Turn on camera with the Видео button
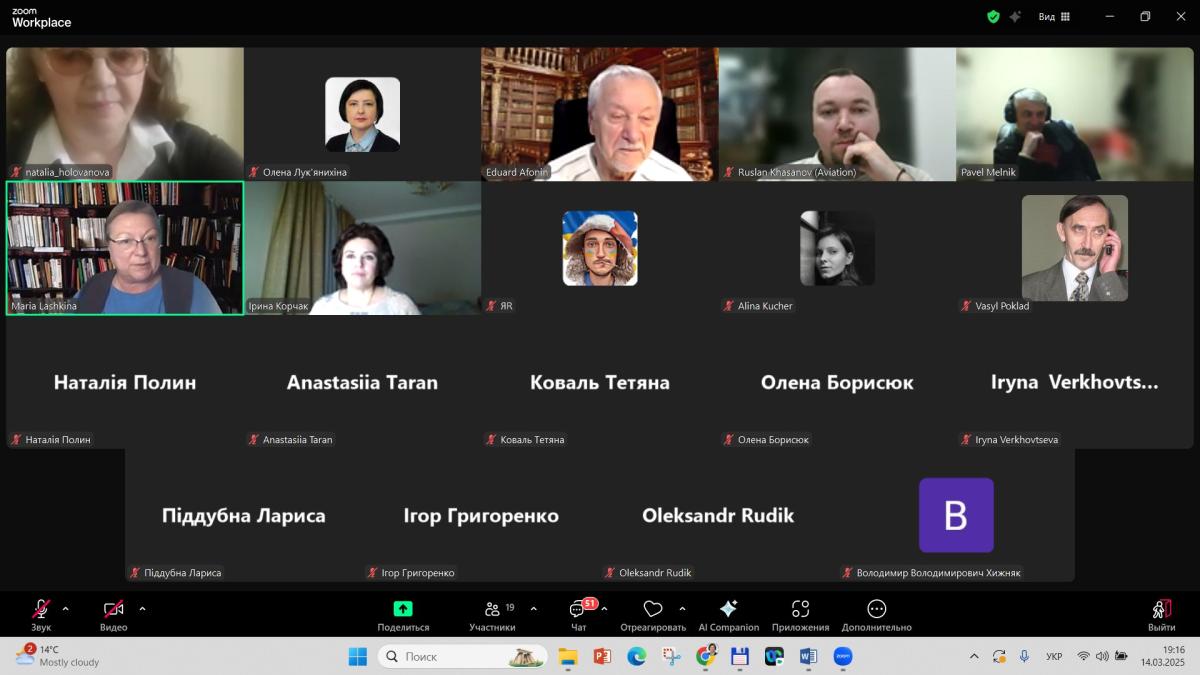Viewport: 1200px width, 675px height. tap(113, 611)
